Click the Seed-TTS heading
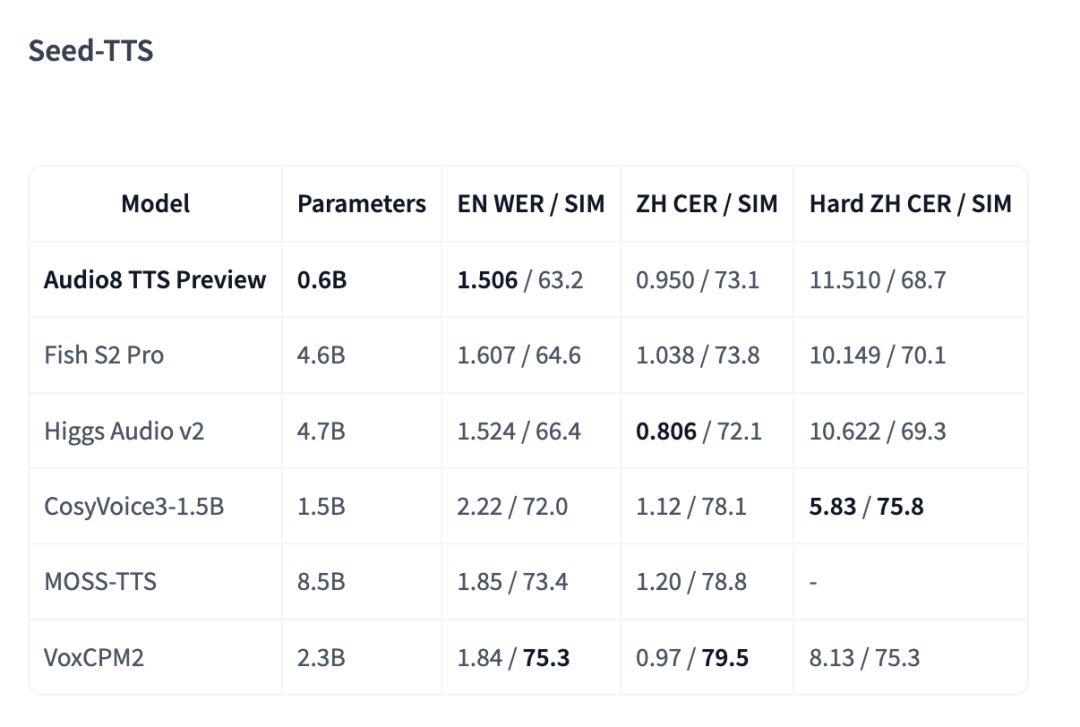Viewport: 1080px width, 727px height. pos(91,51)
